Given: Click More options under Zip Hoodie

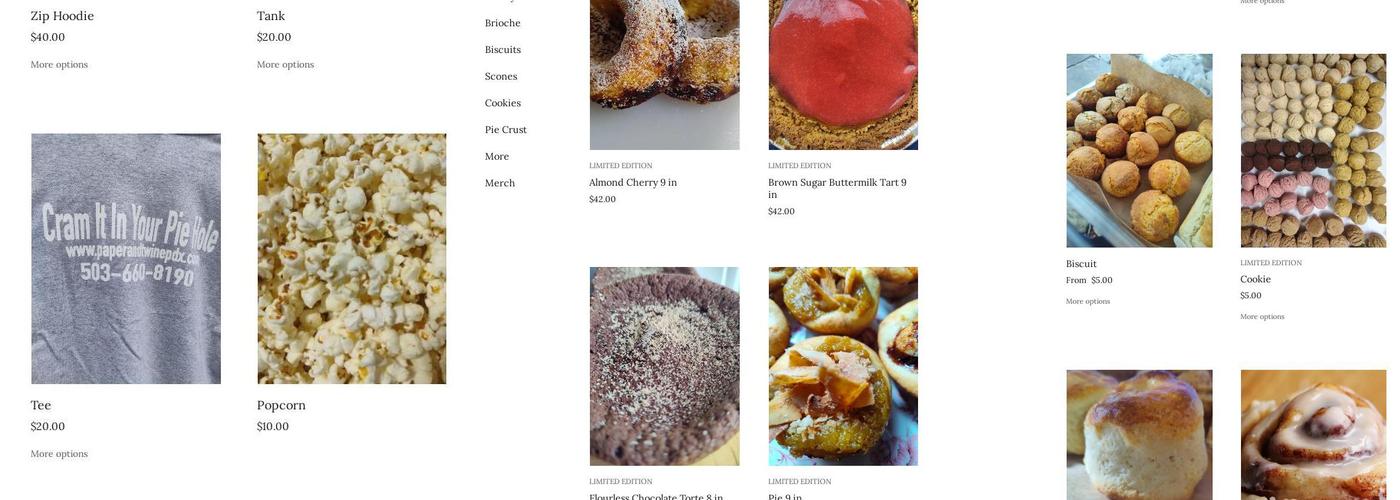Looking at the screenshot, I should coord(59,65).
